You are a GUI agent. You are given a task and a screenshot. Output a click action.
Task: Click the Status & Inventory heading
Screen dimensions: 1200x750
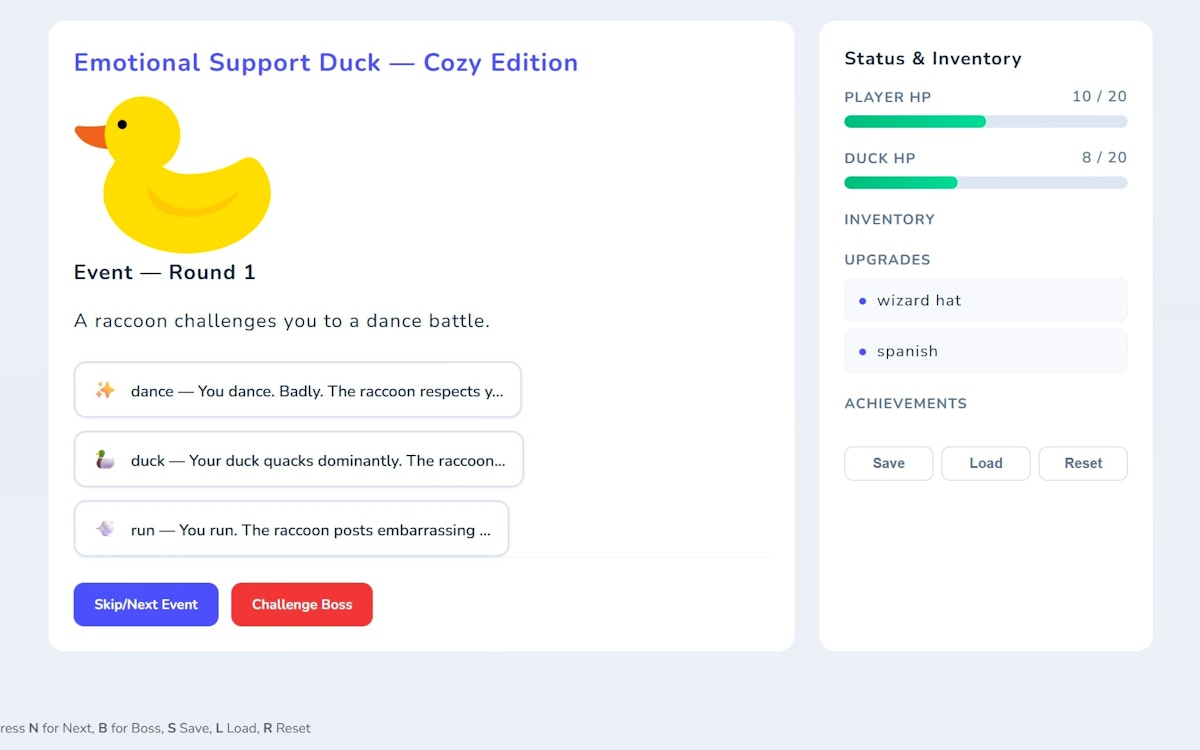933,58
